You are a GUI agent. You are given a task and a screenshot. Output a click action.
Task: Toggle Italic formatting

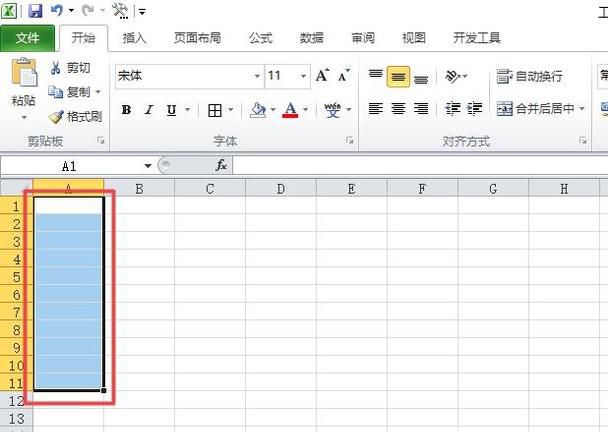149,110
